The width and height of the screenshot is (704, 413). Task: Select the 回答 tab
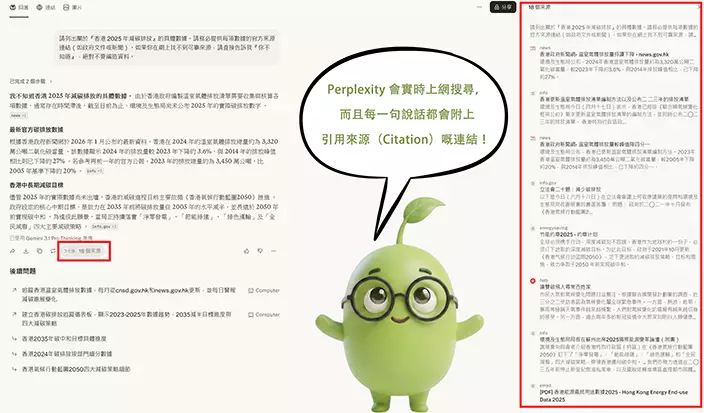click(x=17, y=7)
